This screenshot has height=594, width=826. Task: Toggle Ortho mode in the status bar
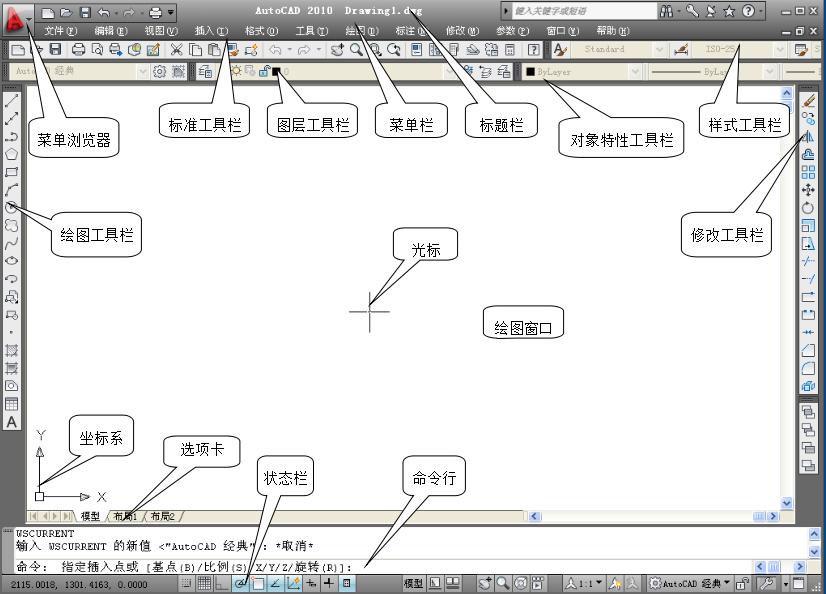click(x=219, y=583)
